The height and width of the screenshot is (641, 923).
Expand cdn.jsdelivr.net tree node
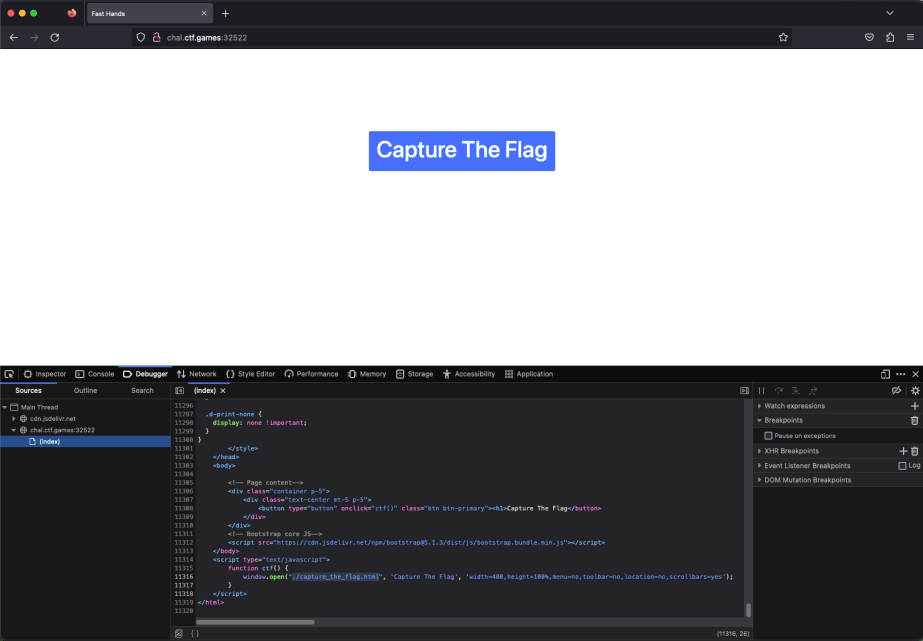[x=14, y=419]
